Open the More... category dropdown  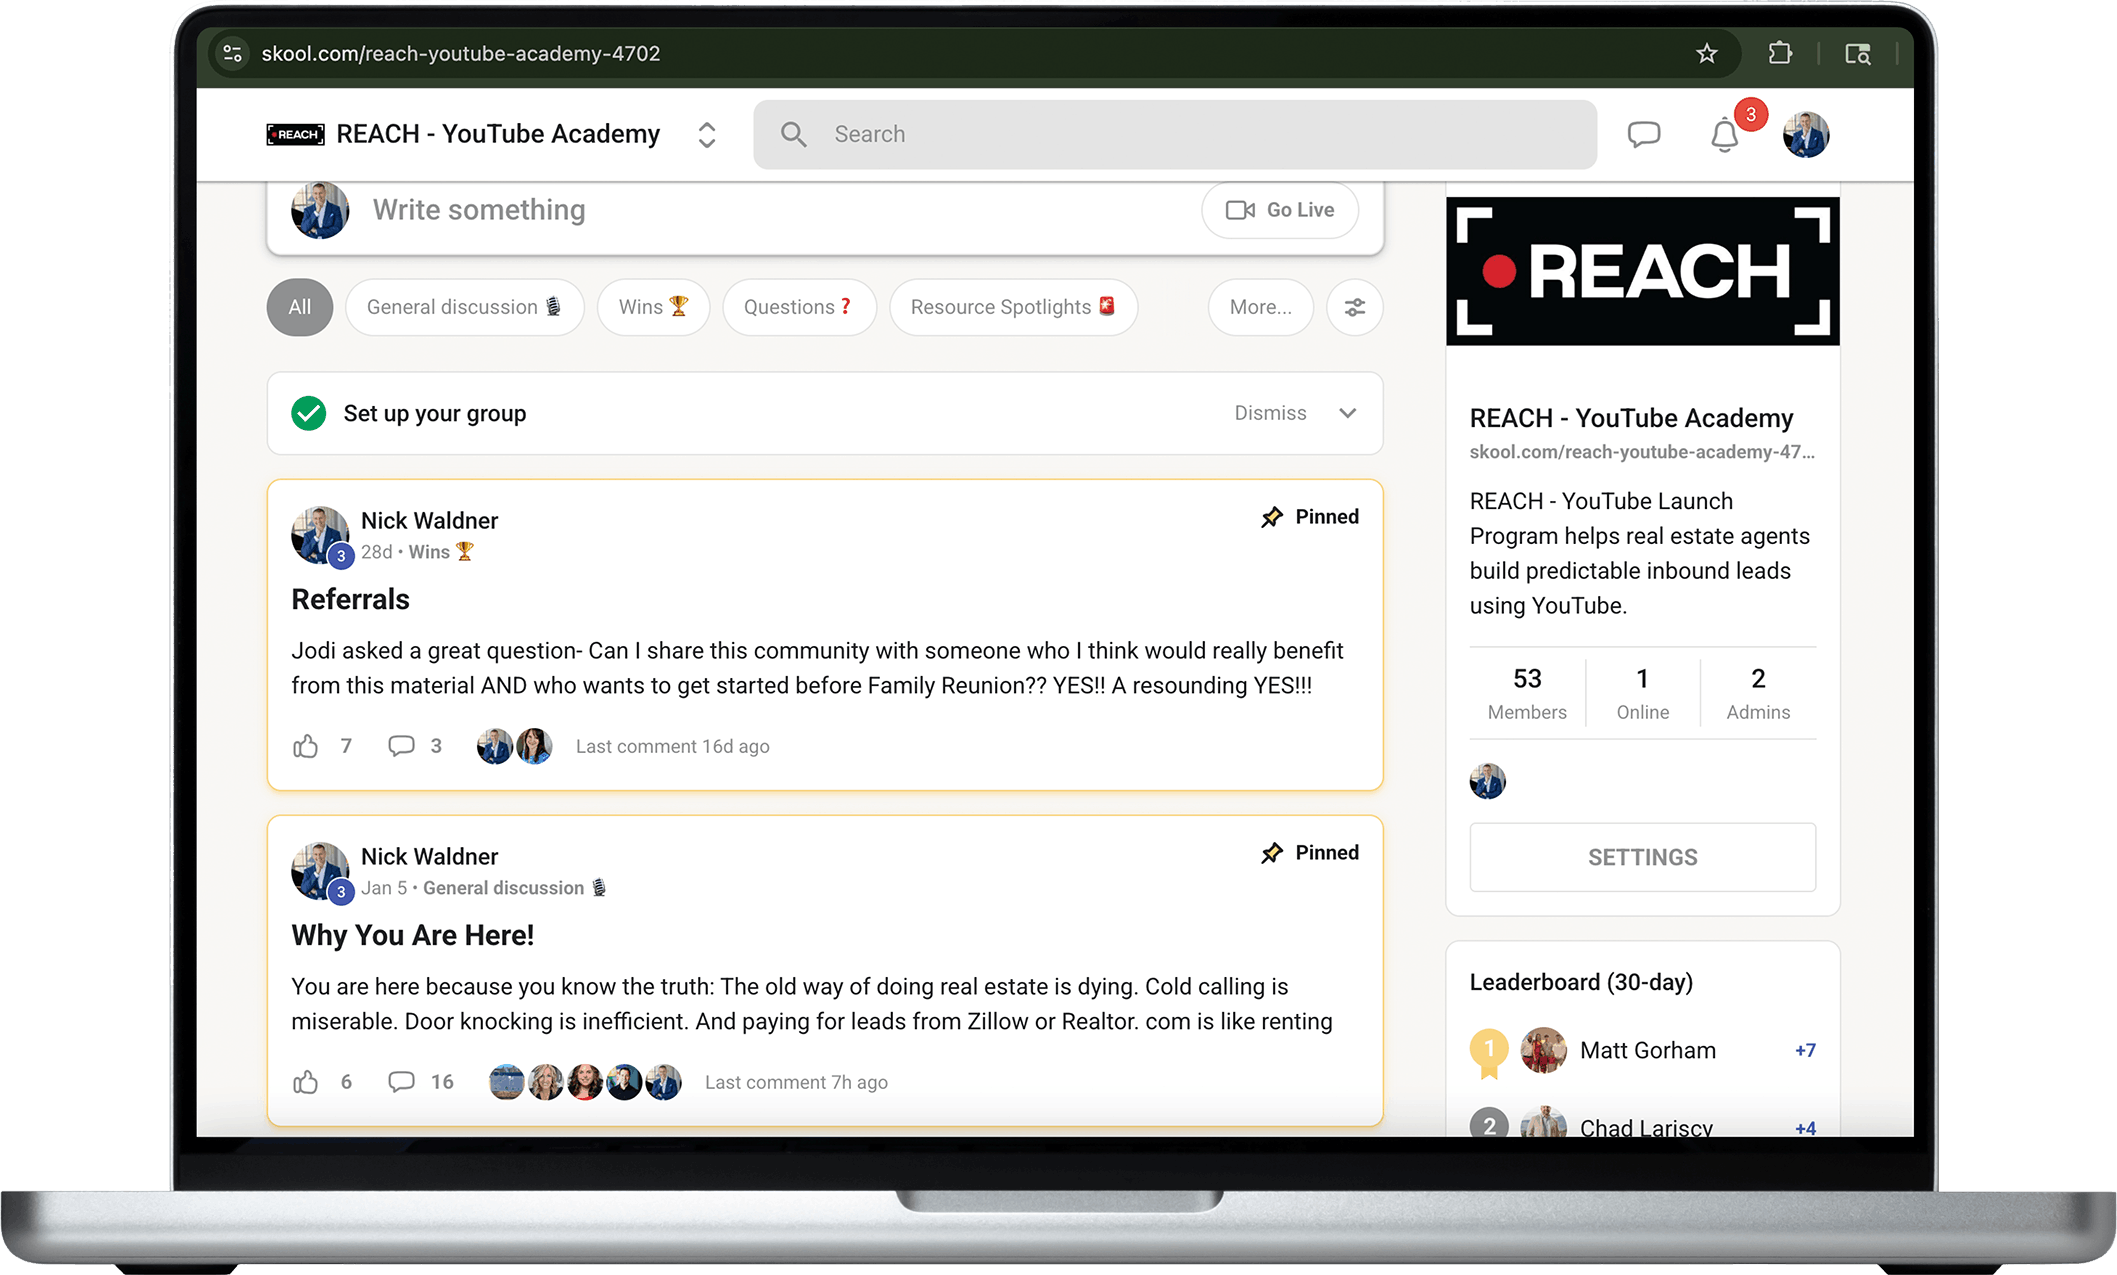pyautogui.click(x=1260, y=307)
